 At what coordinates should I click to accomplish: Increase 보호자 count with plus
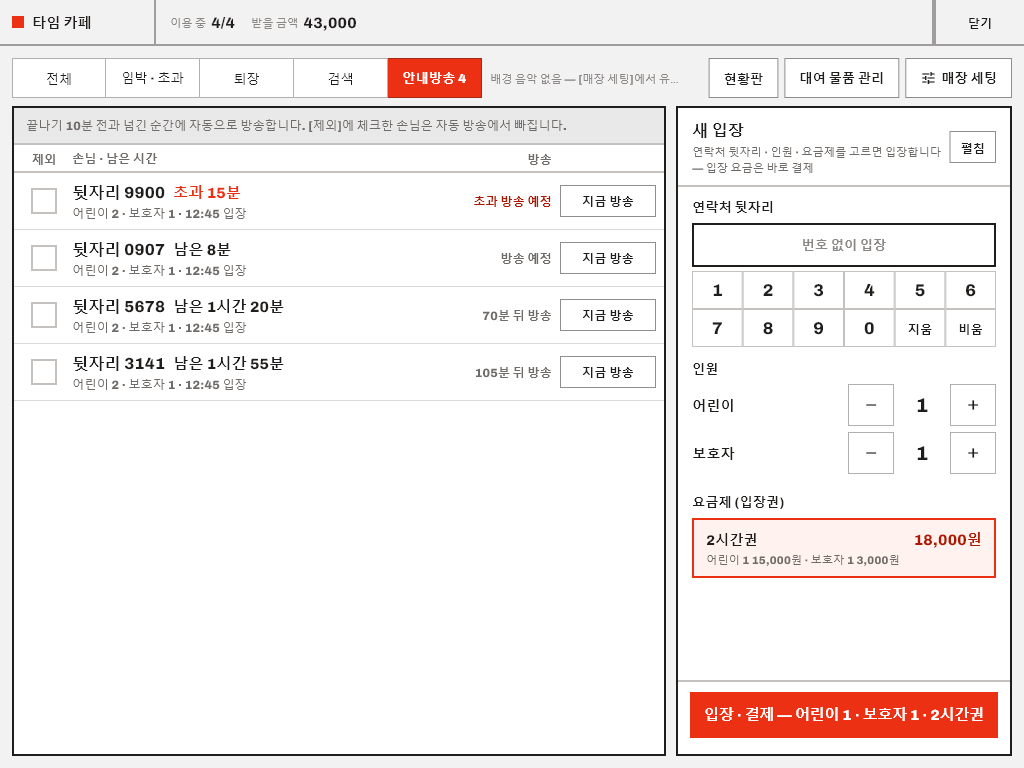(x=972, y=453)
